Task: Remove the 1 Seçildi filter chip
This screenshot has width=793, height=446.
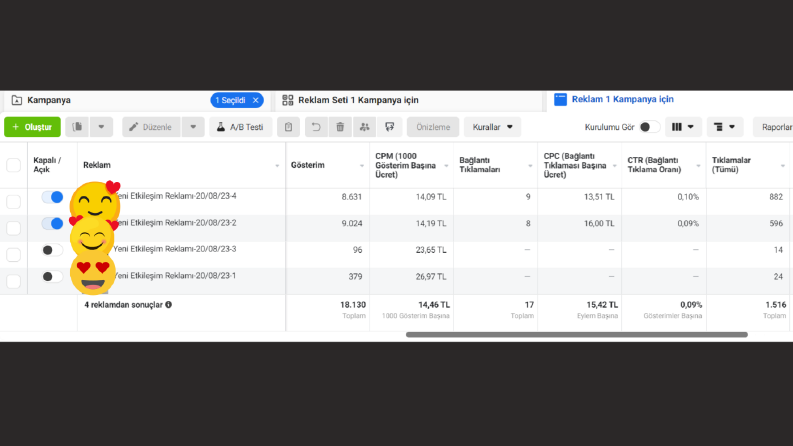Action: point(256,100)
